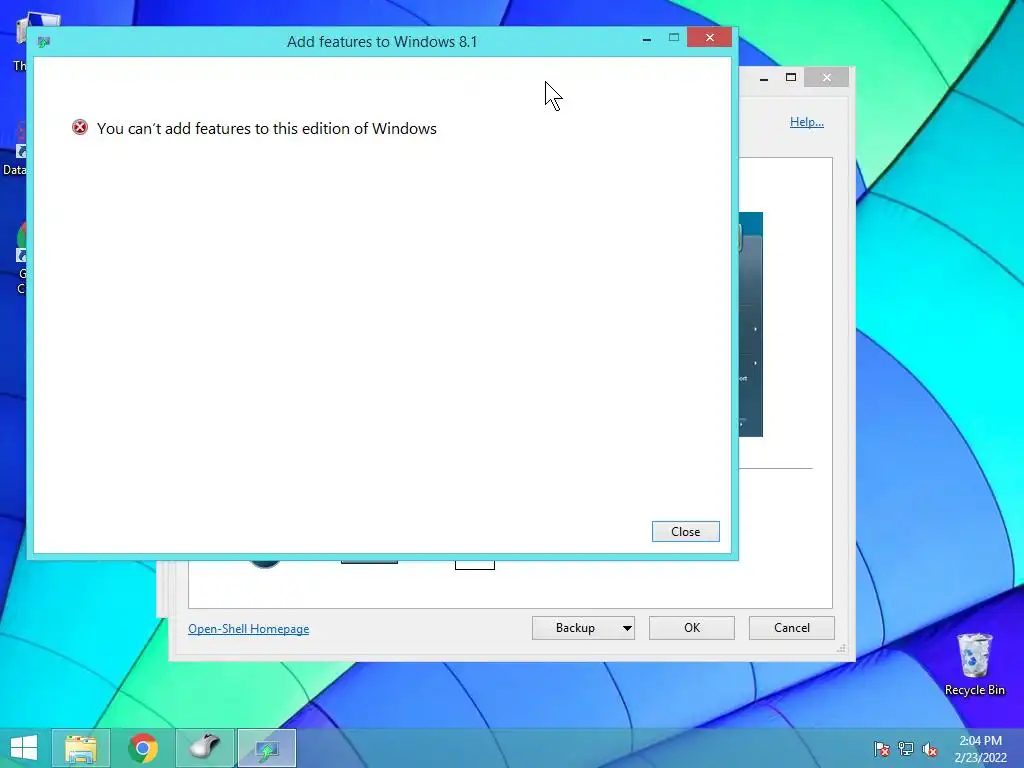Click the muted volume tray icon
This screenshot has height=768, width=1024.
[x=930, y=749]
